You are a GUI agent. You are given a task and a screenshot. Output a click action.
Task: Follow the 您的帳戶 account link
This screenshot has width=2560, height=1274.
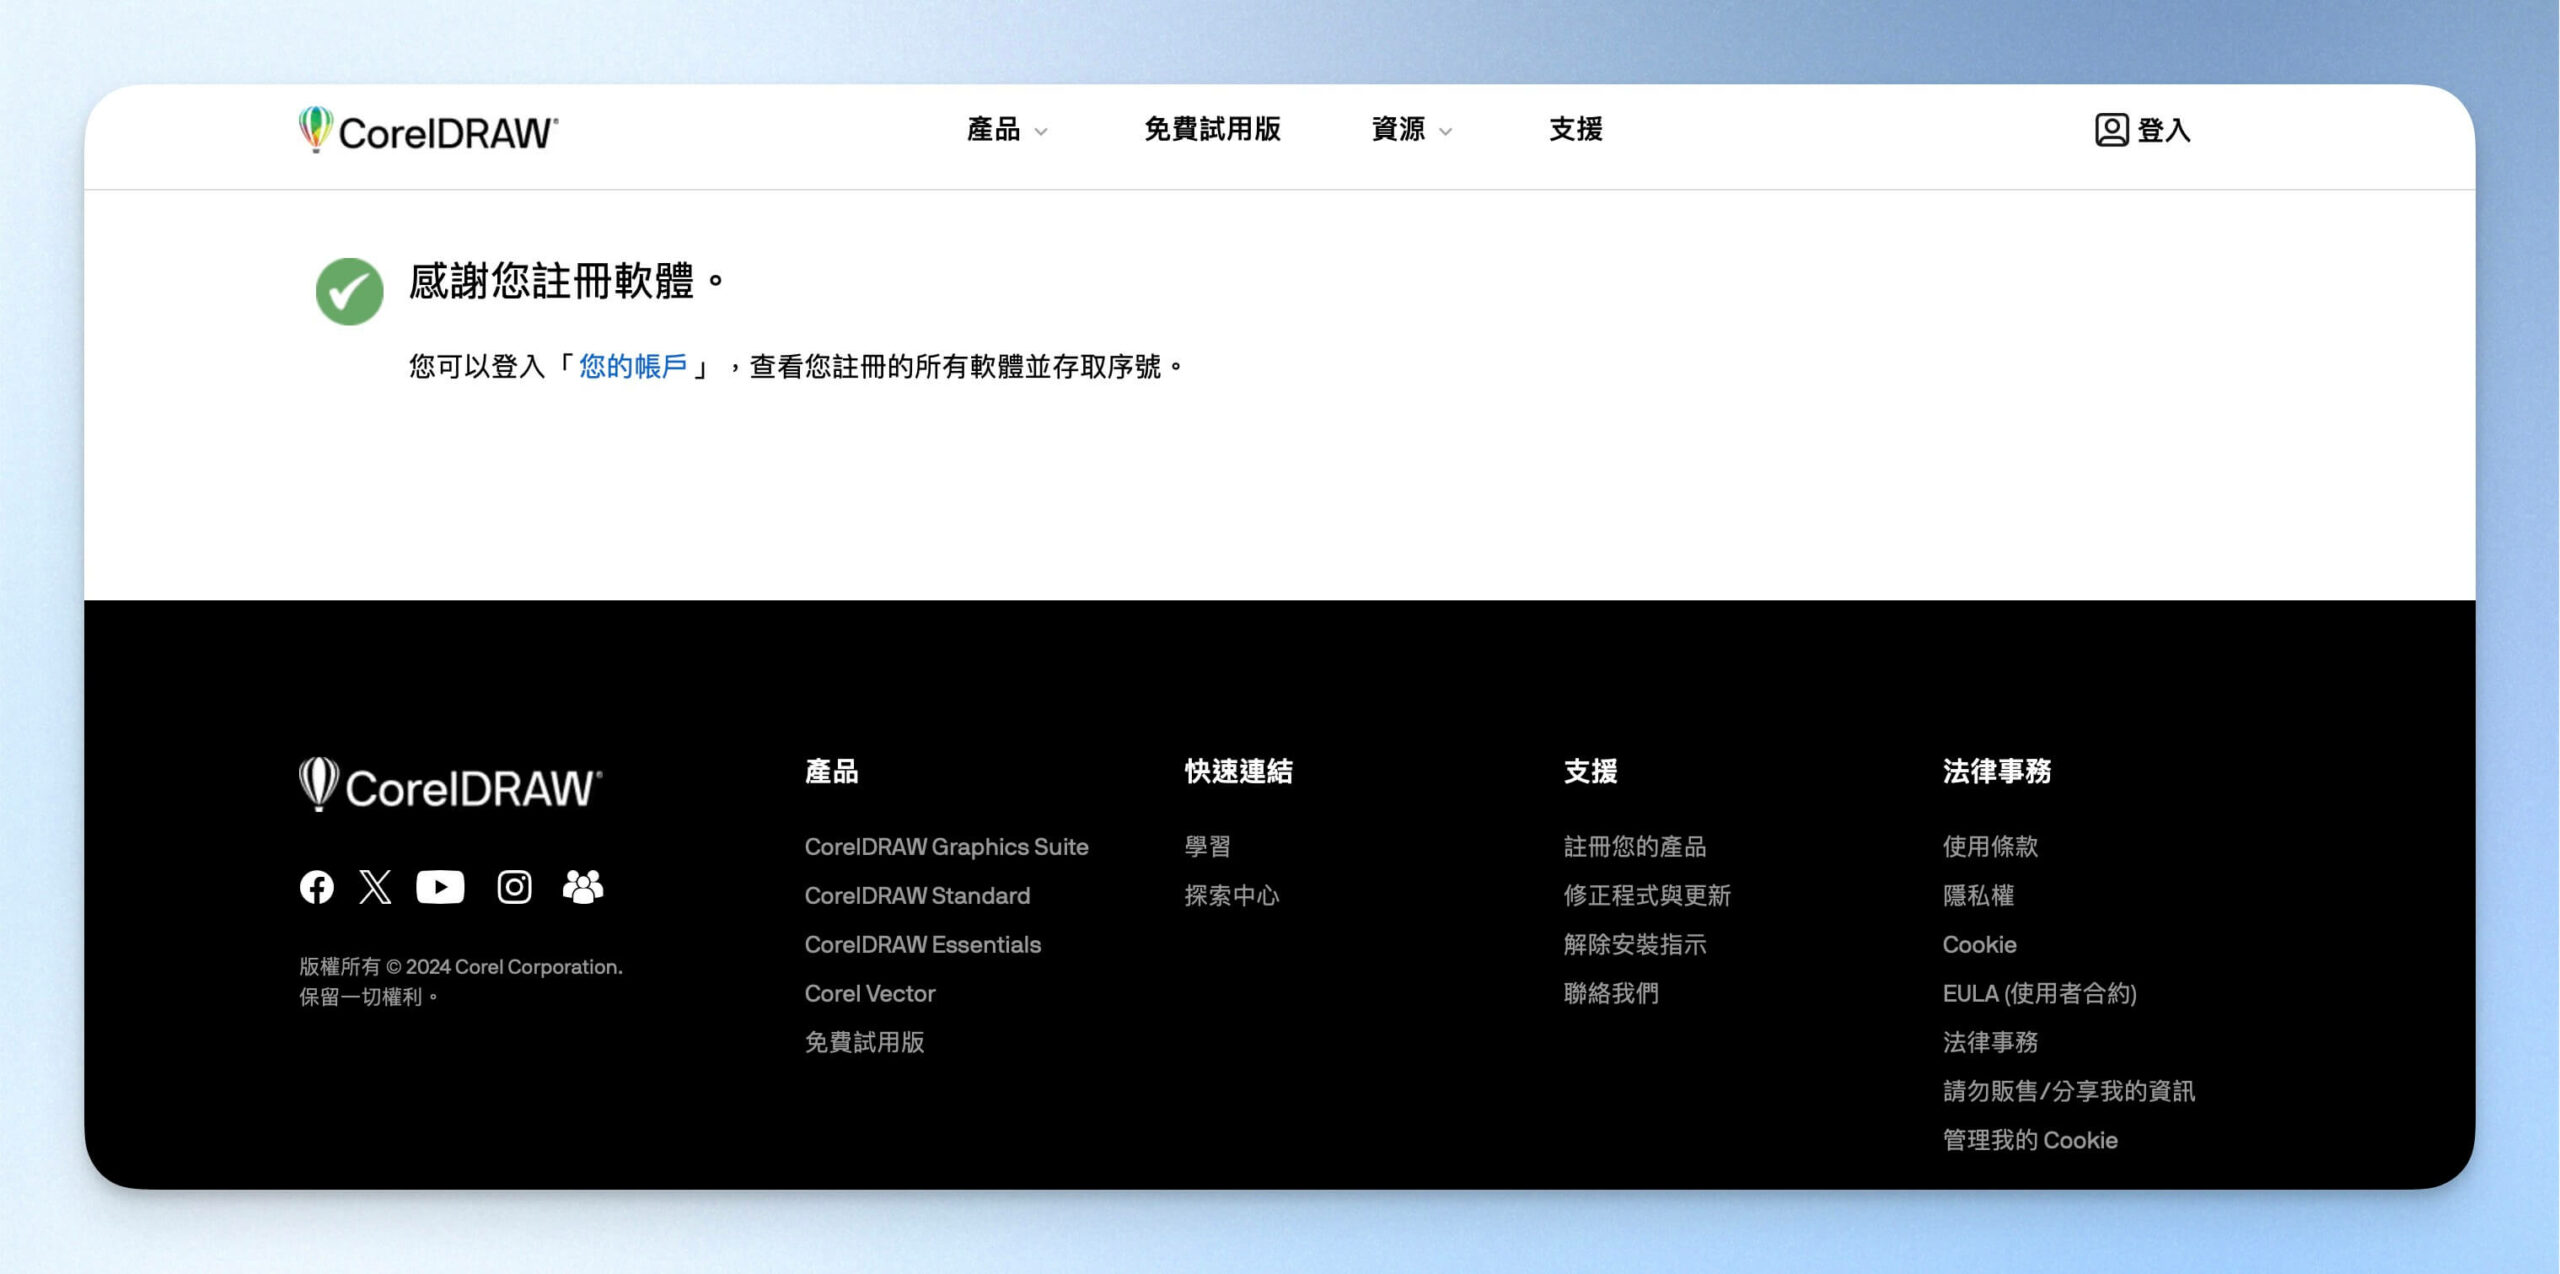pyautogui.click(x=633, y=367)
